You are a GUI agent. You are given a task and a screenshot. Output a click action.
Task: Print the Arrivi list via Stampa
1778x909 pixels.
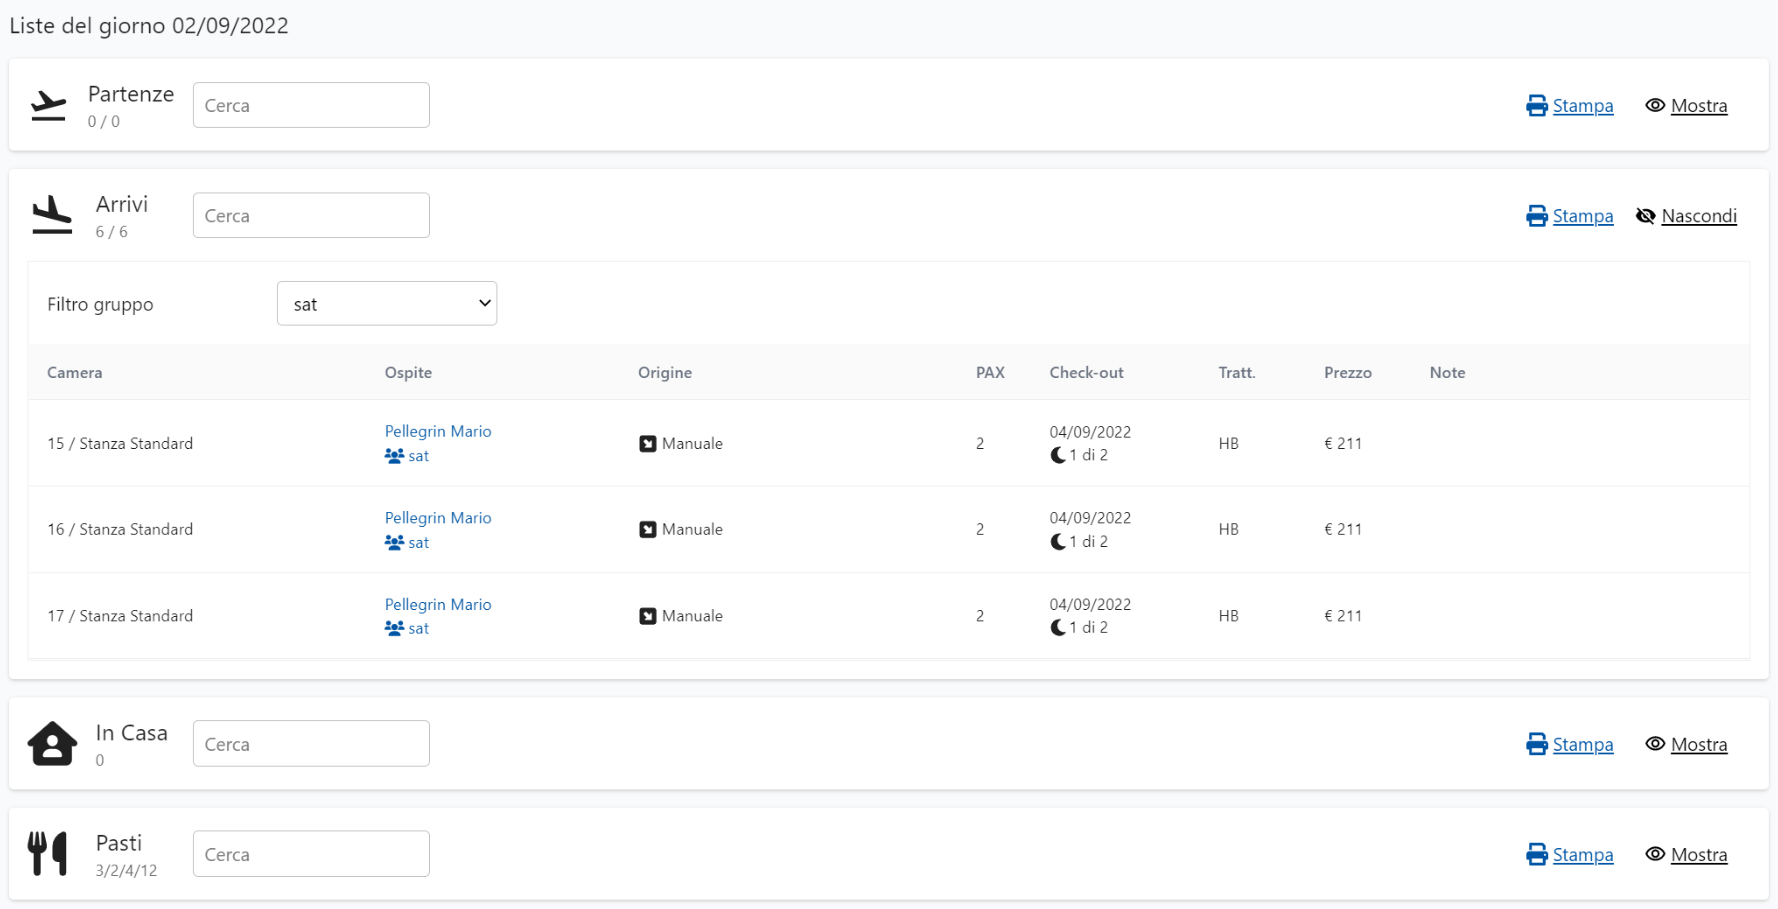coord(1582,216)
